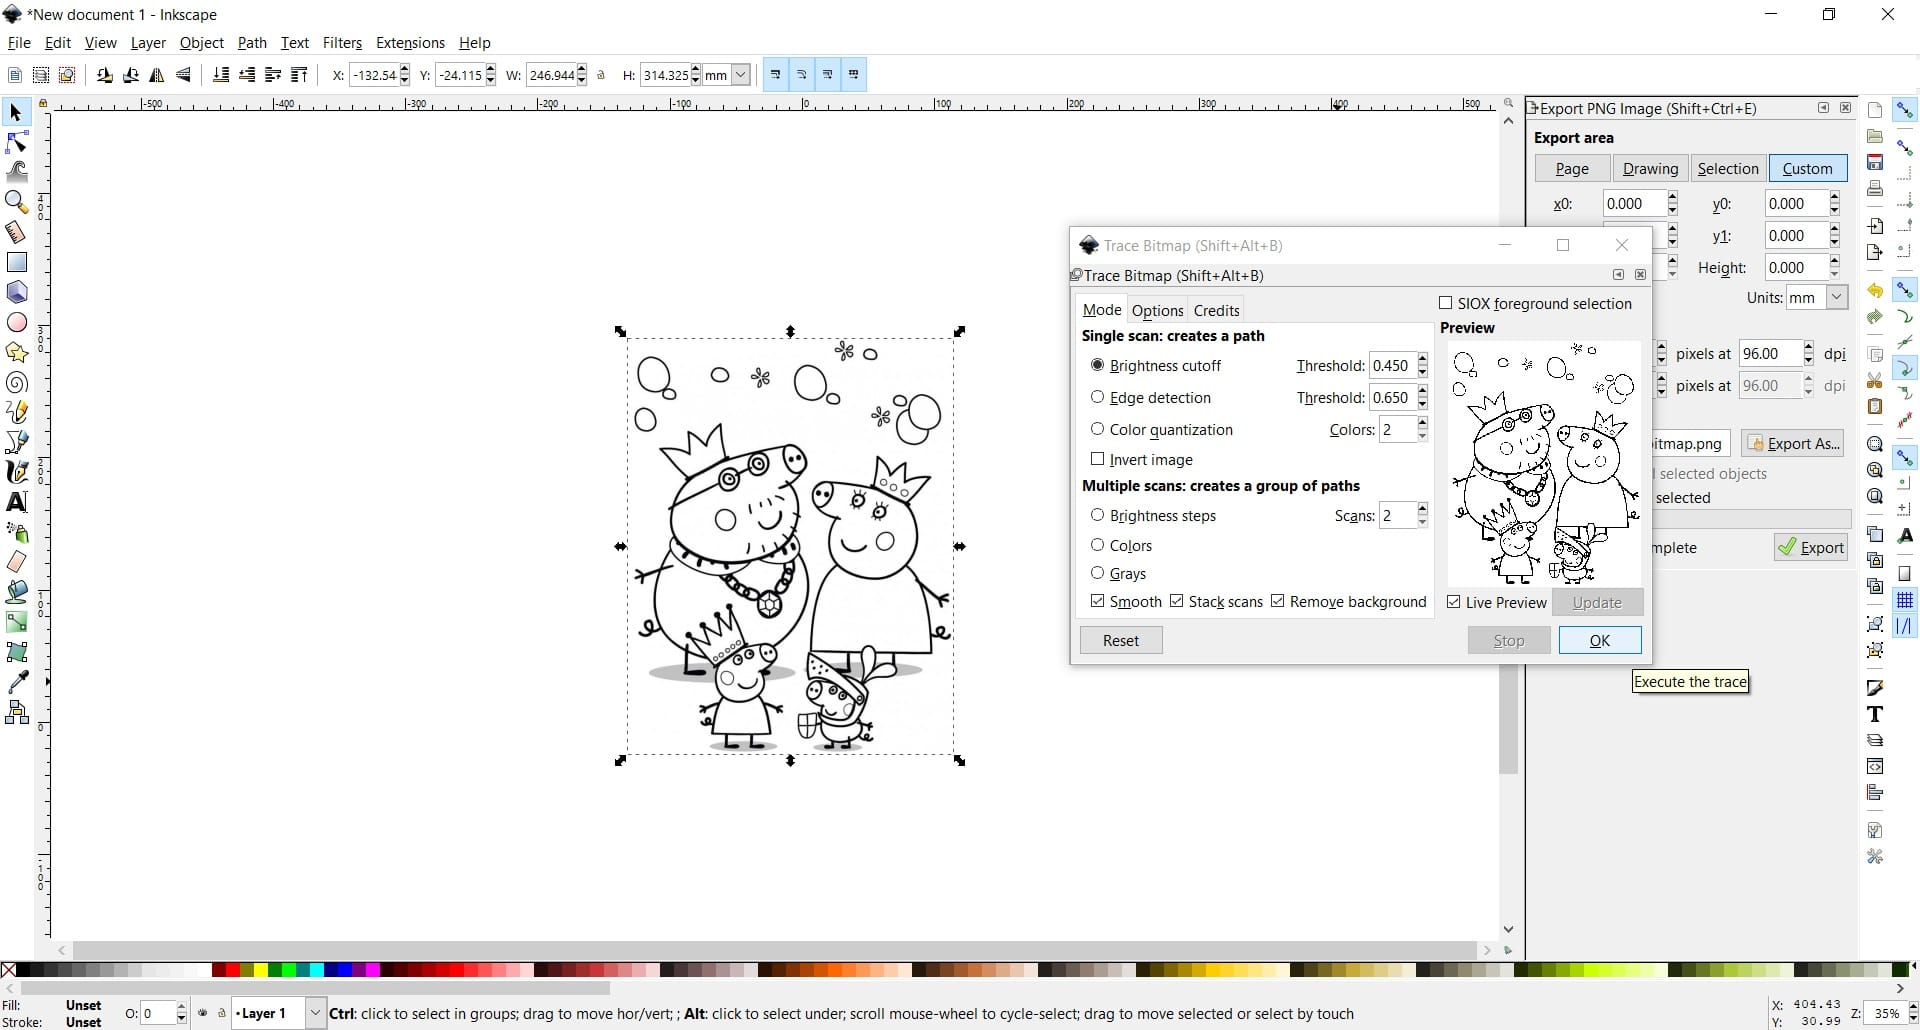Click the Reset button
This screenshot has width=1920, height=1030.
(1121, 640)
